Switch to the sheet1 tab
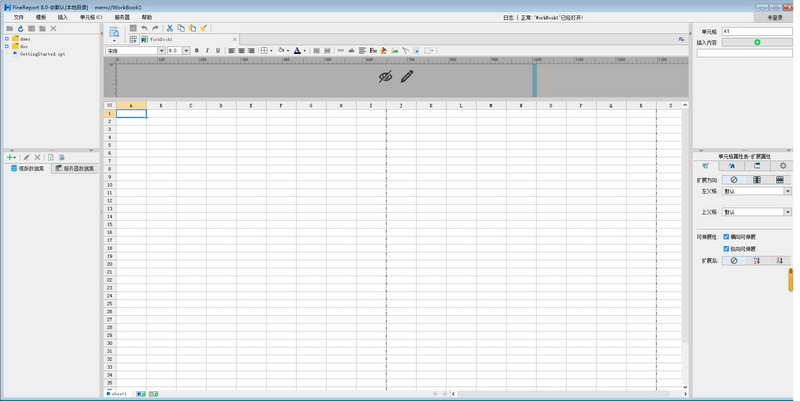 coord(117,394)
